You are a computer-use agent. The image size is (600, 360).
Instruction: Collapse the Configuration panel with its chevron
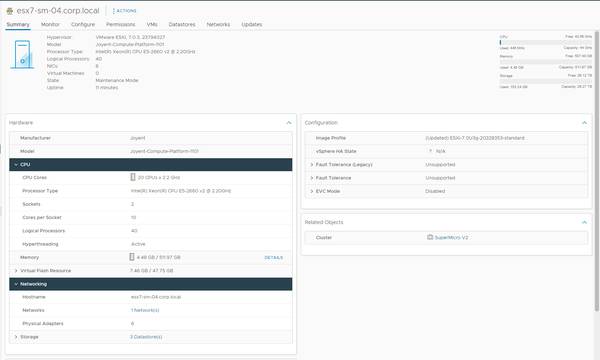[x=584, y=123]
